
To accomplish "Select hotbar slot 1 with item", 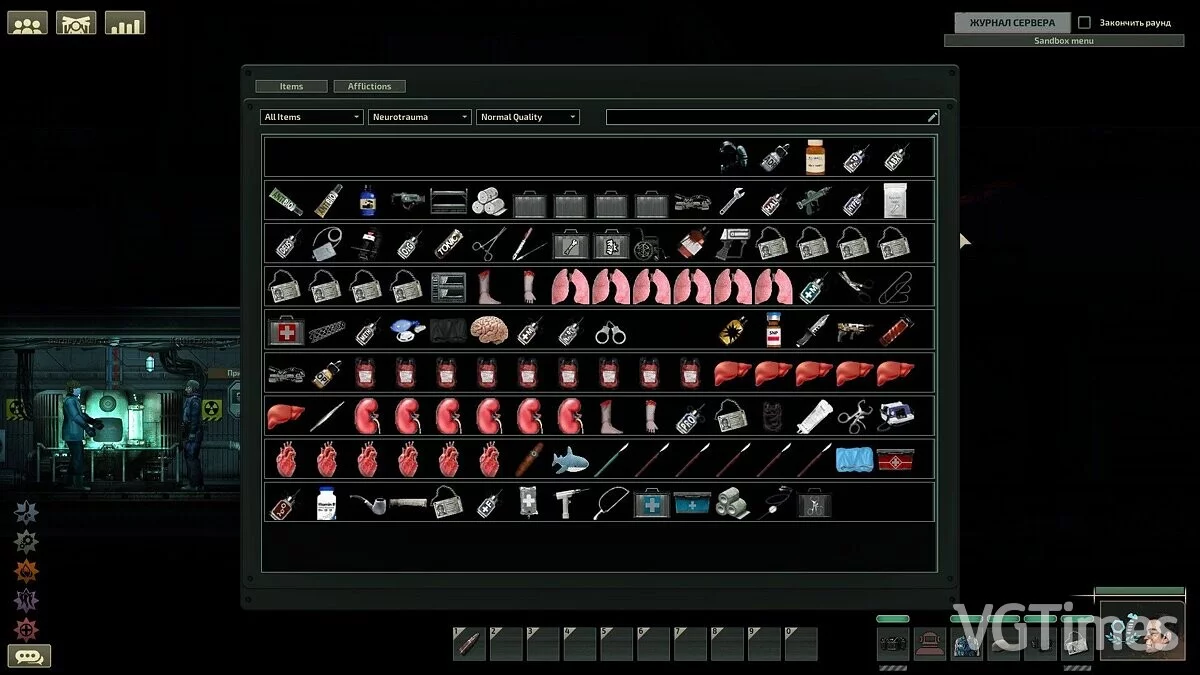I will pos(469,644).
